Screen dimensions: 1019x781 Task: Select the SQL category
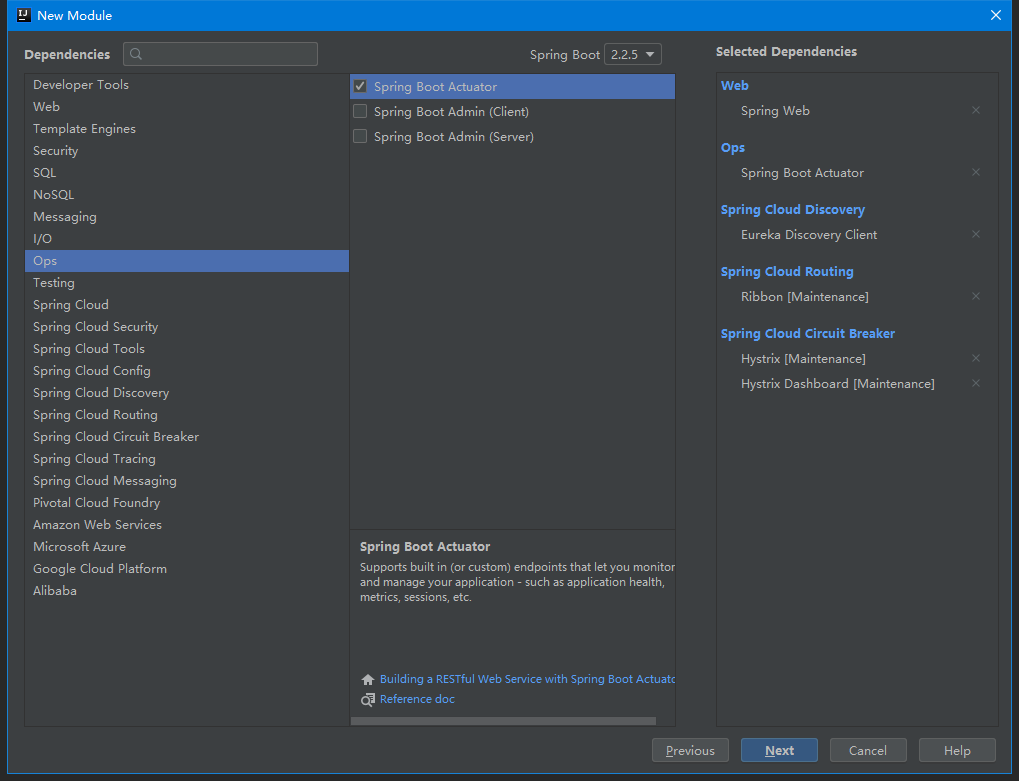[x=187, y=173]
